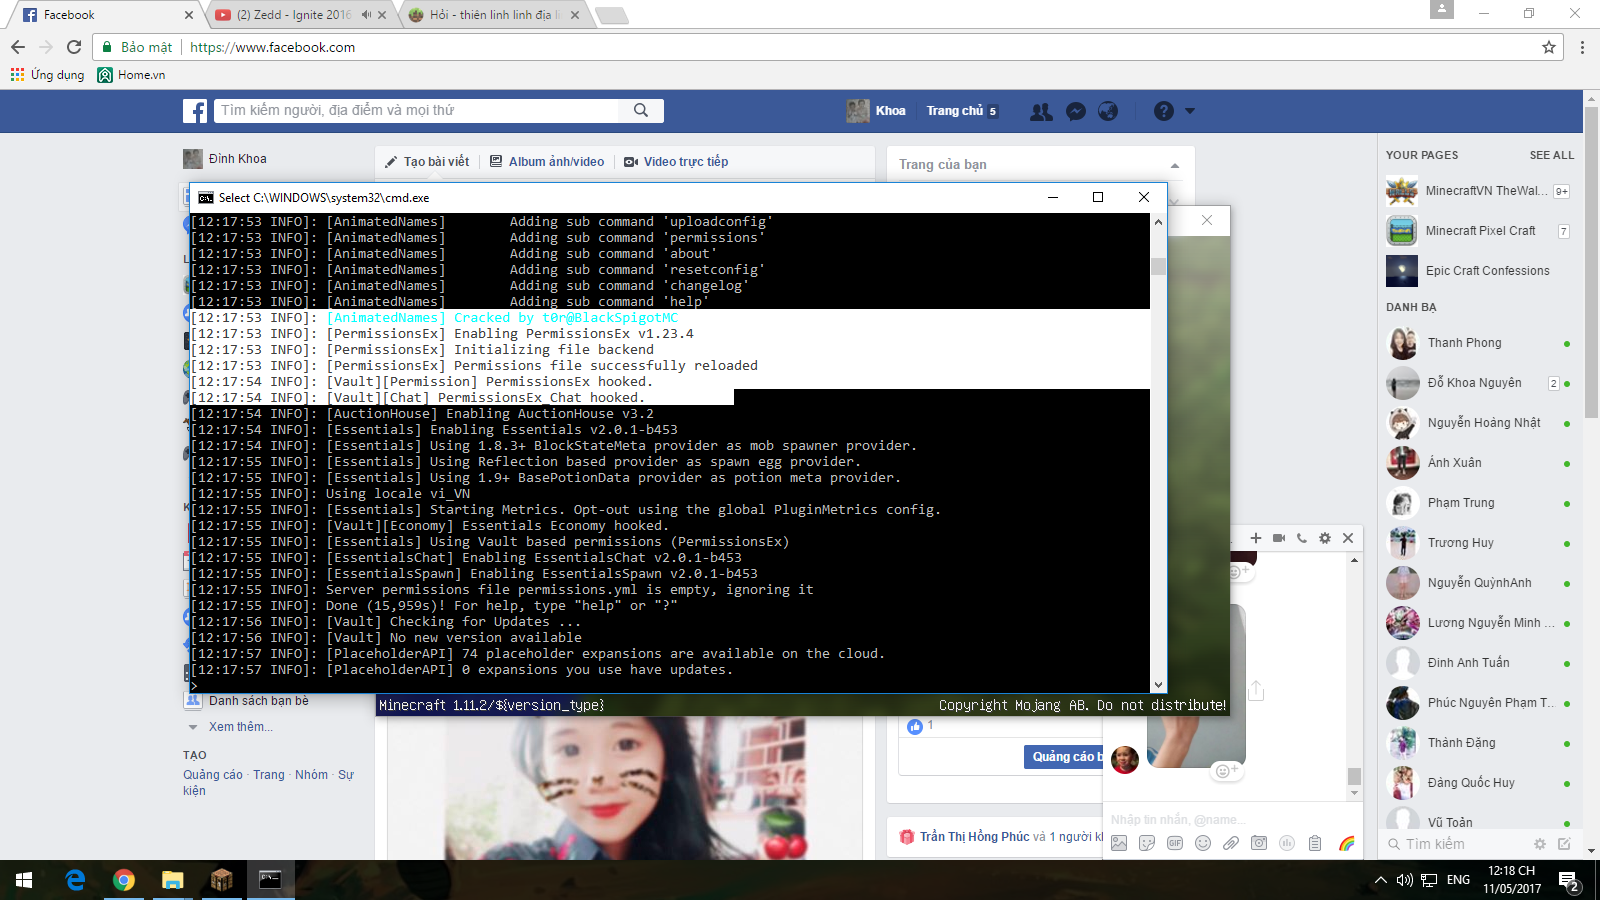Select the Tạo bài viết composer tab
The height and width of the screenshot is (900, 1600).
427,162
